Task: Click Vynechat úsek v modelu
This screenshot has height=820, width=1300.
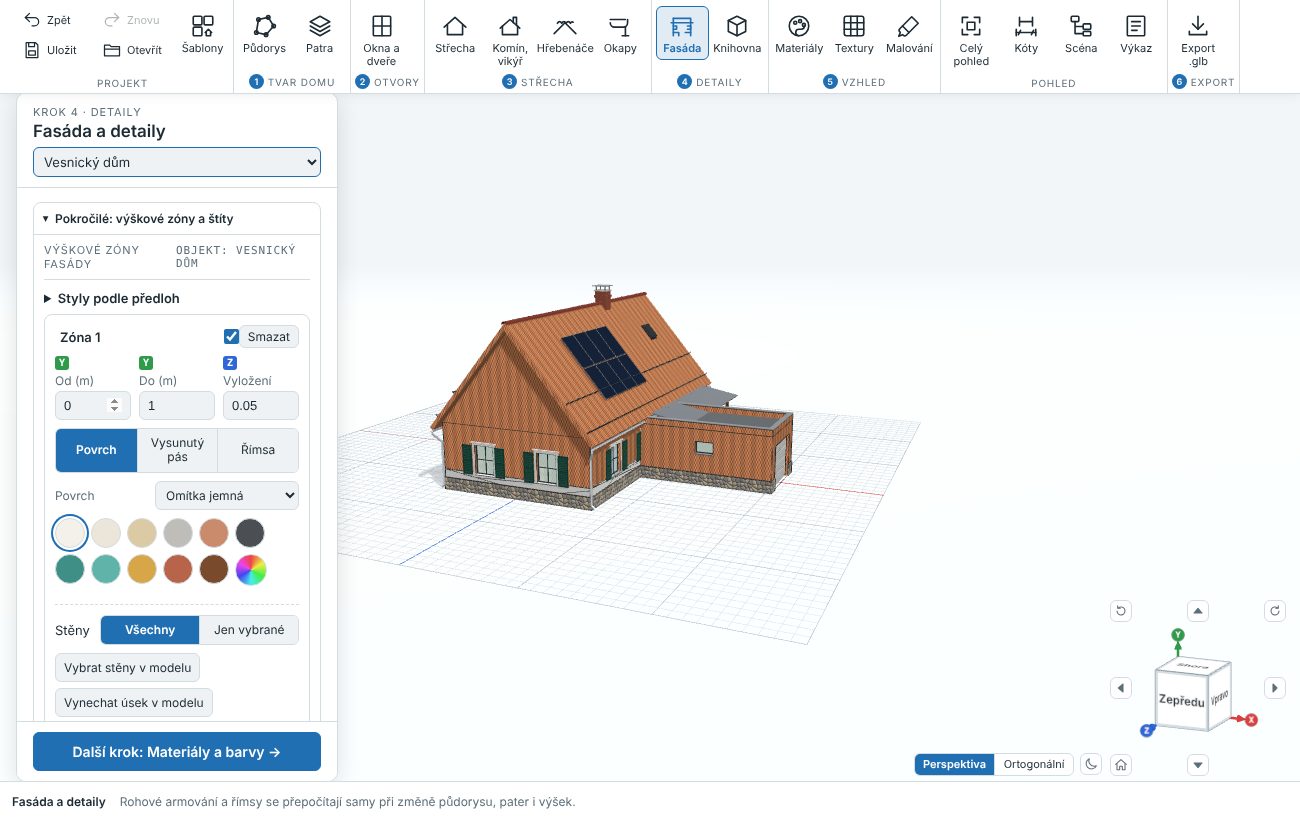Action: click(134, 703)
